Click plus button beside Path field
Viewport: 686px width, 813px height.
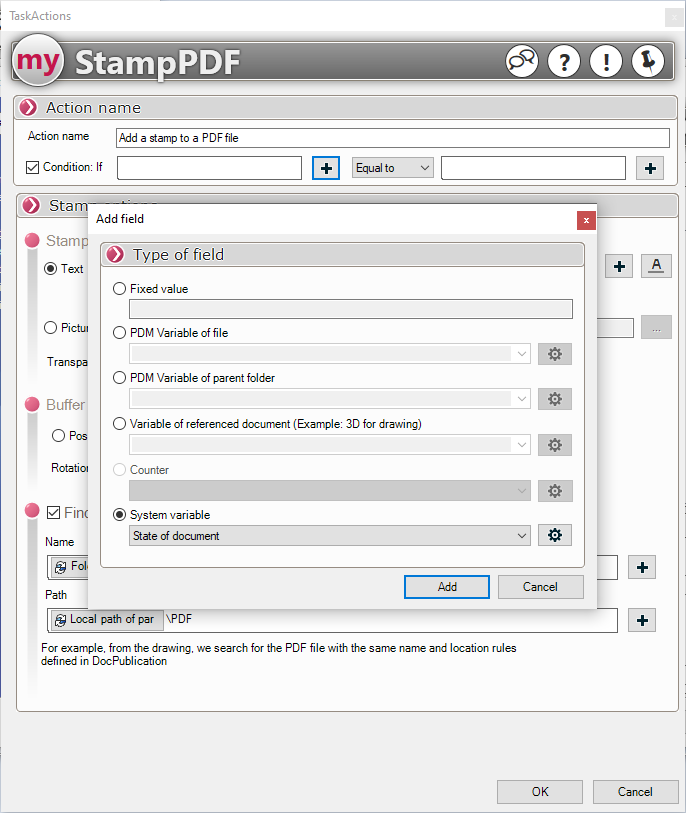pos(642,620)
